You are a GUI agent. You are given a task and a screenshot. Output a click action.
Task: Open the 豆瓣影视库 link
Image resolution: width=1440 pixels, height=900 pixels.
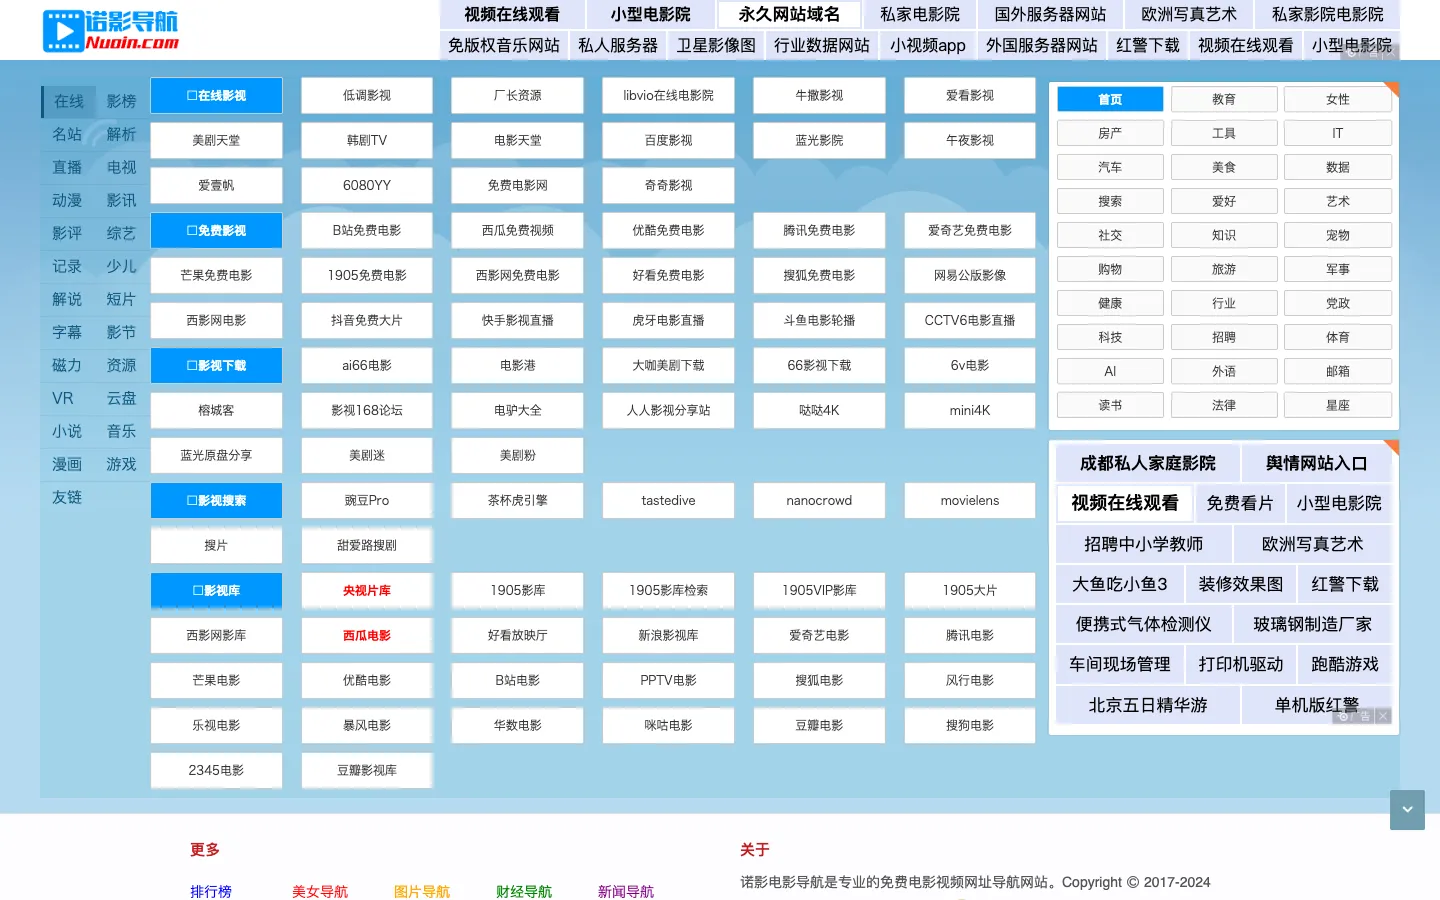(367, 771)
